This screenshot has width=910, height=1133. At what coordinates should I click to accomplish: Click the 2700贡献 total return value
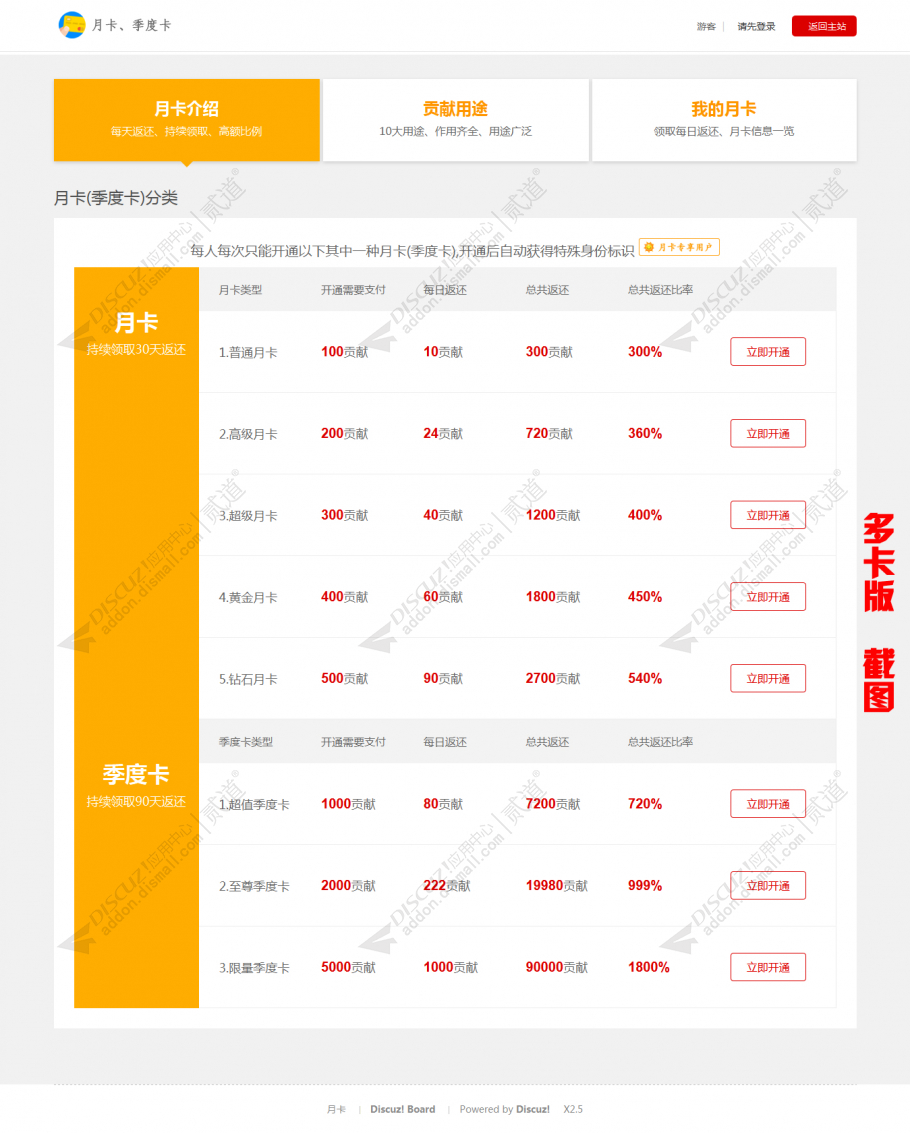point(553,678)
